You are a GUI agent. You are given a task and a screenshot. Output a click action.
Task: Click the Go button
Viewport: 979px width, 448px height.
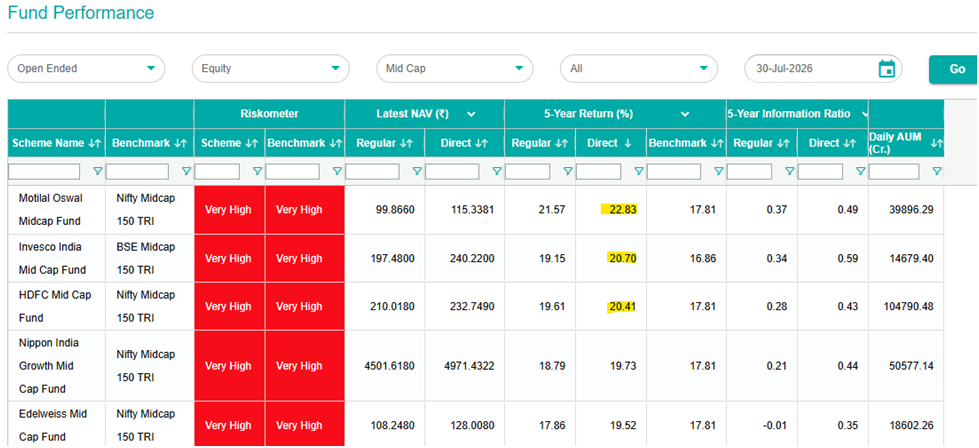(954, 69)
